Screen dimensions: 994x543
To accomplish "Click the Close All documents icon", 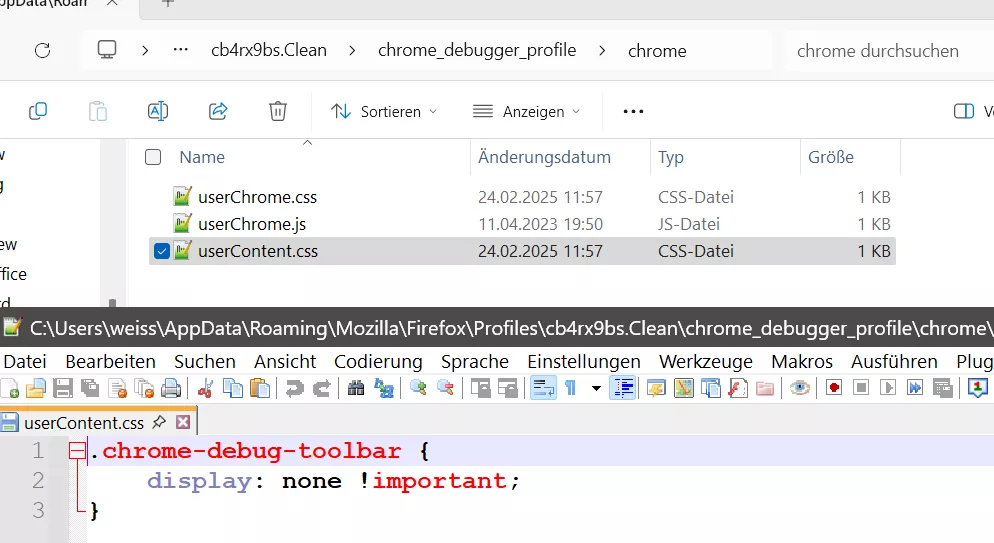I will (145, 388).
